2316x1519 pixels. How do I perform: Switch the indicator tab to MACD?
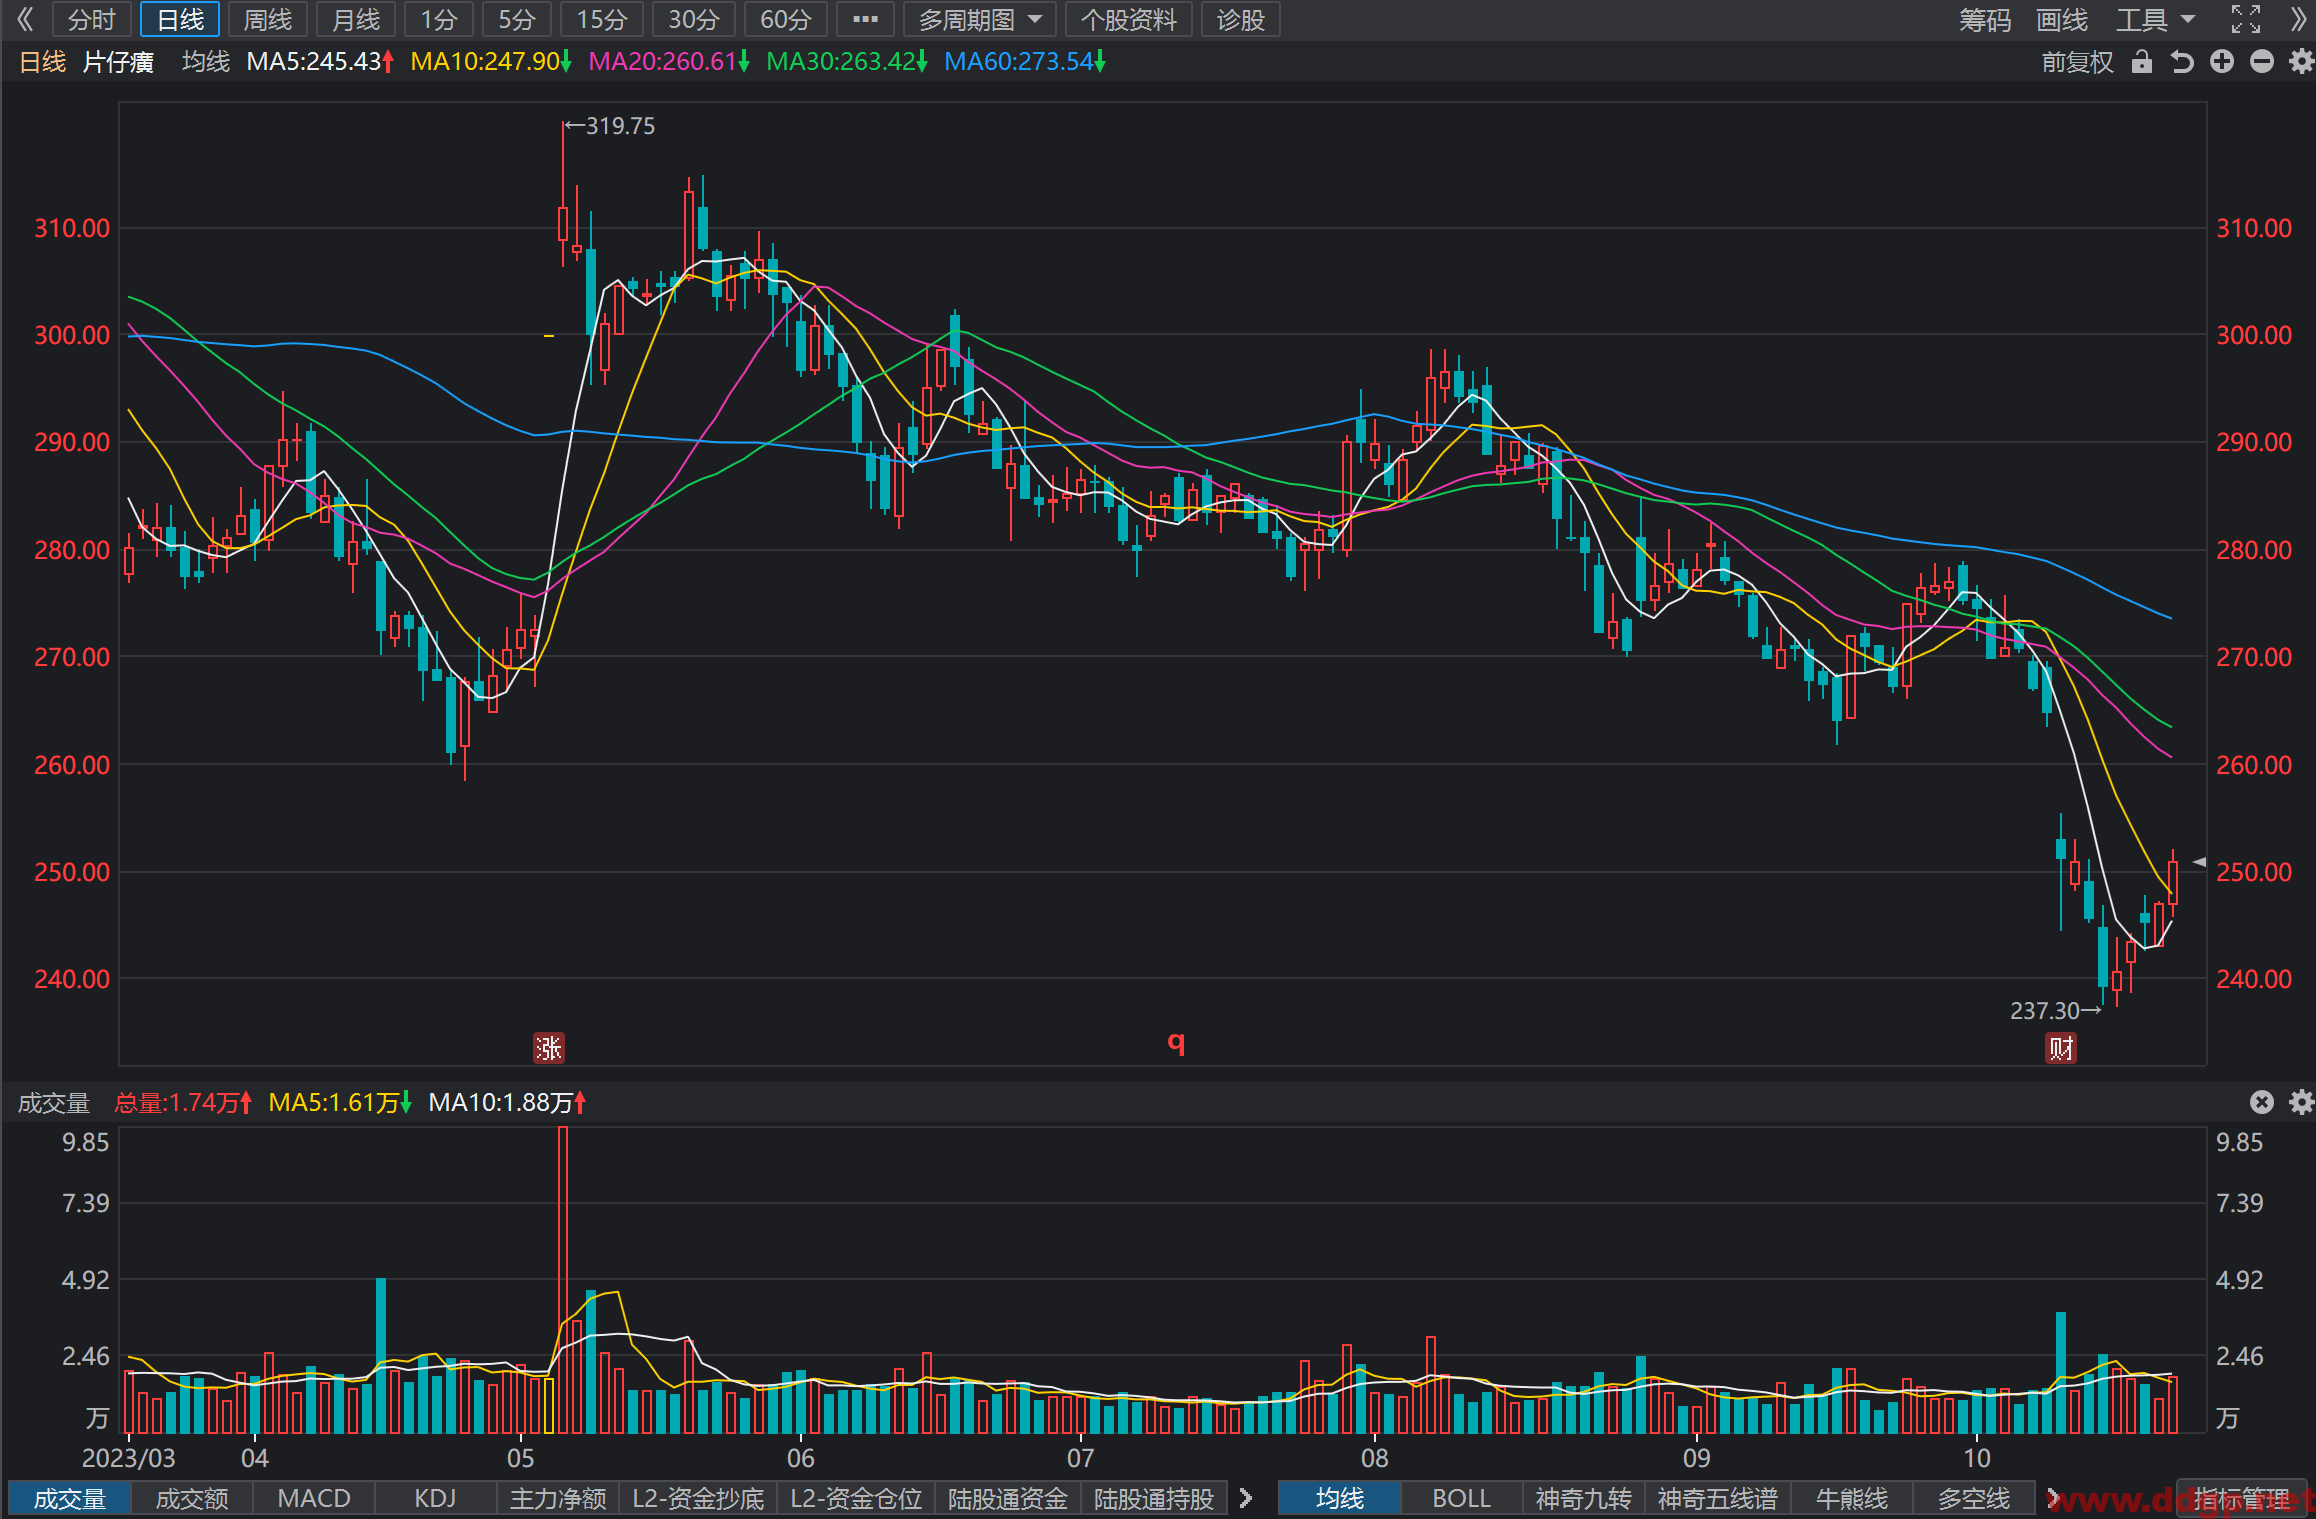(314, 1498)
